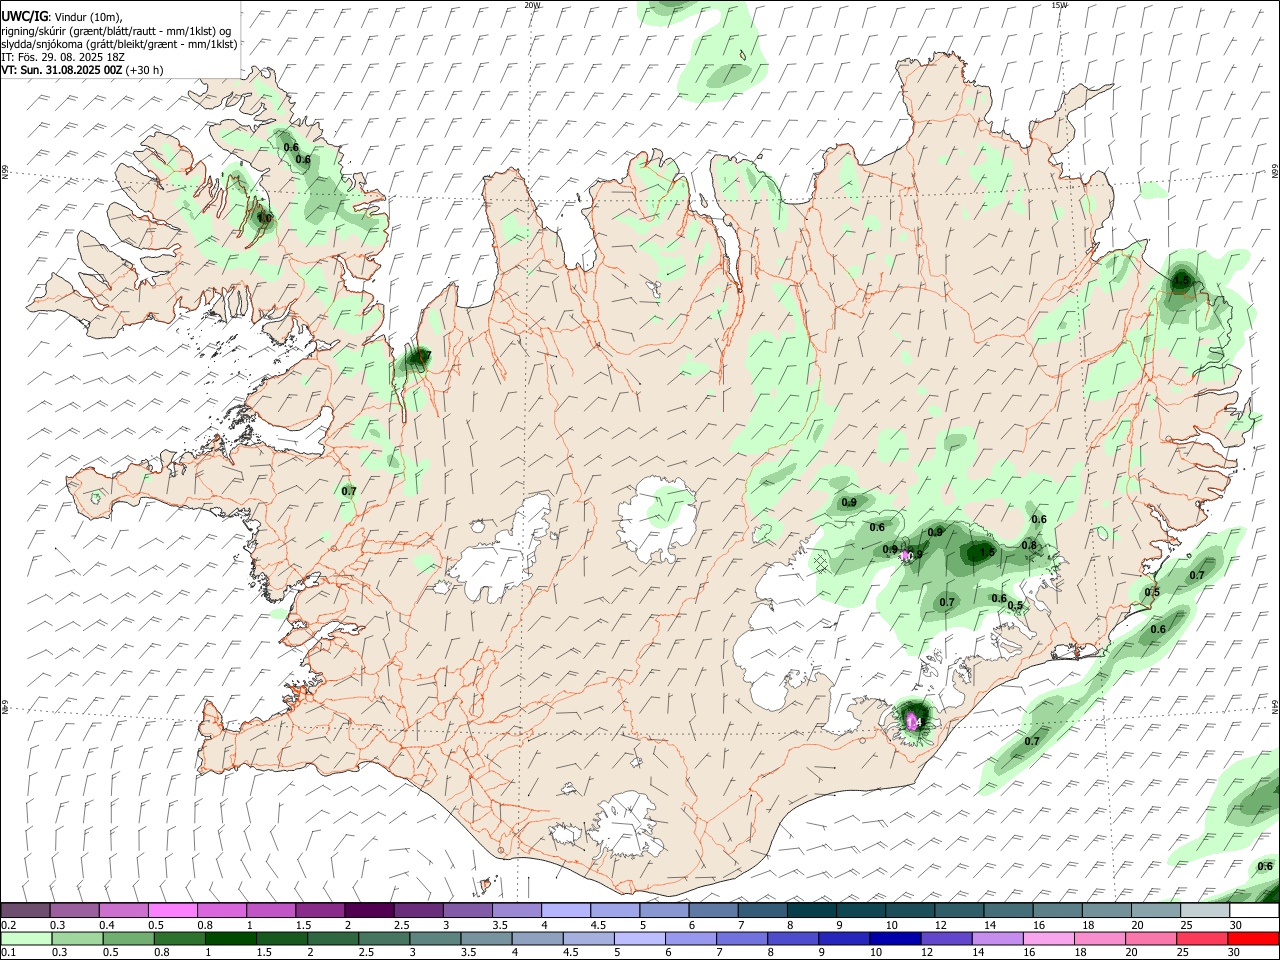Click the '1.0' precipitation value in the Westfjords

pos(264,217)
